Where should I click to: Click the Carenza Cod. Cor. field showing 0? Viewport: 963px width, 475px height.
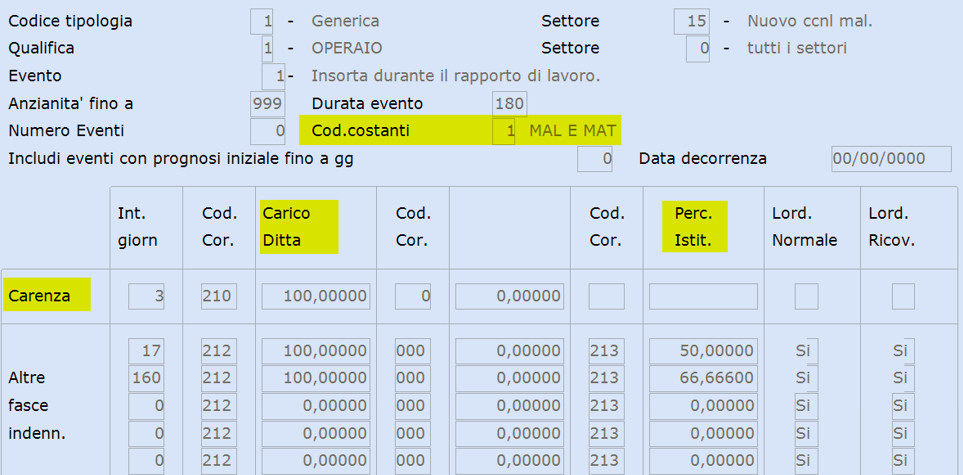pos(413,296)
